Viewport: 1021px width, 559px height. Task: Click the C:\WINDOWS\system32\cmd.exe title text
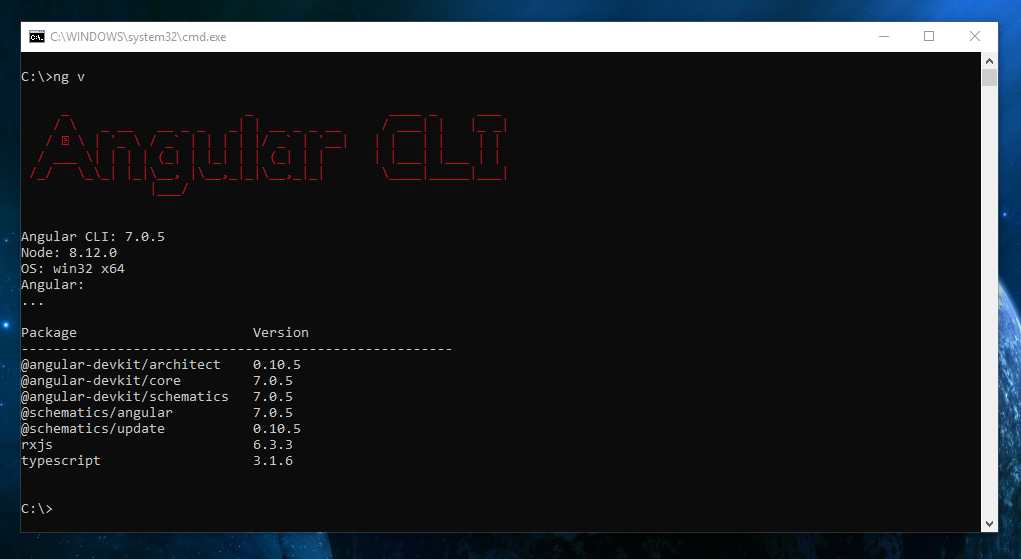click(138, 37)
